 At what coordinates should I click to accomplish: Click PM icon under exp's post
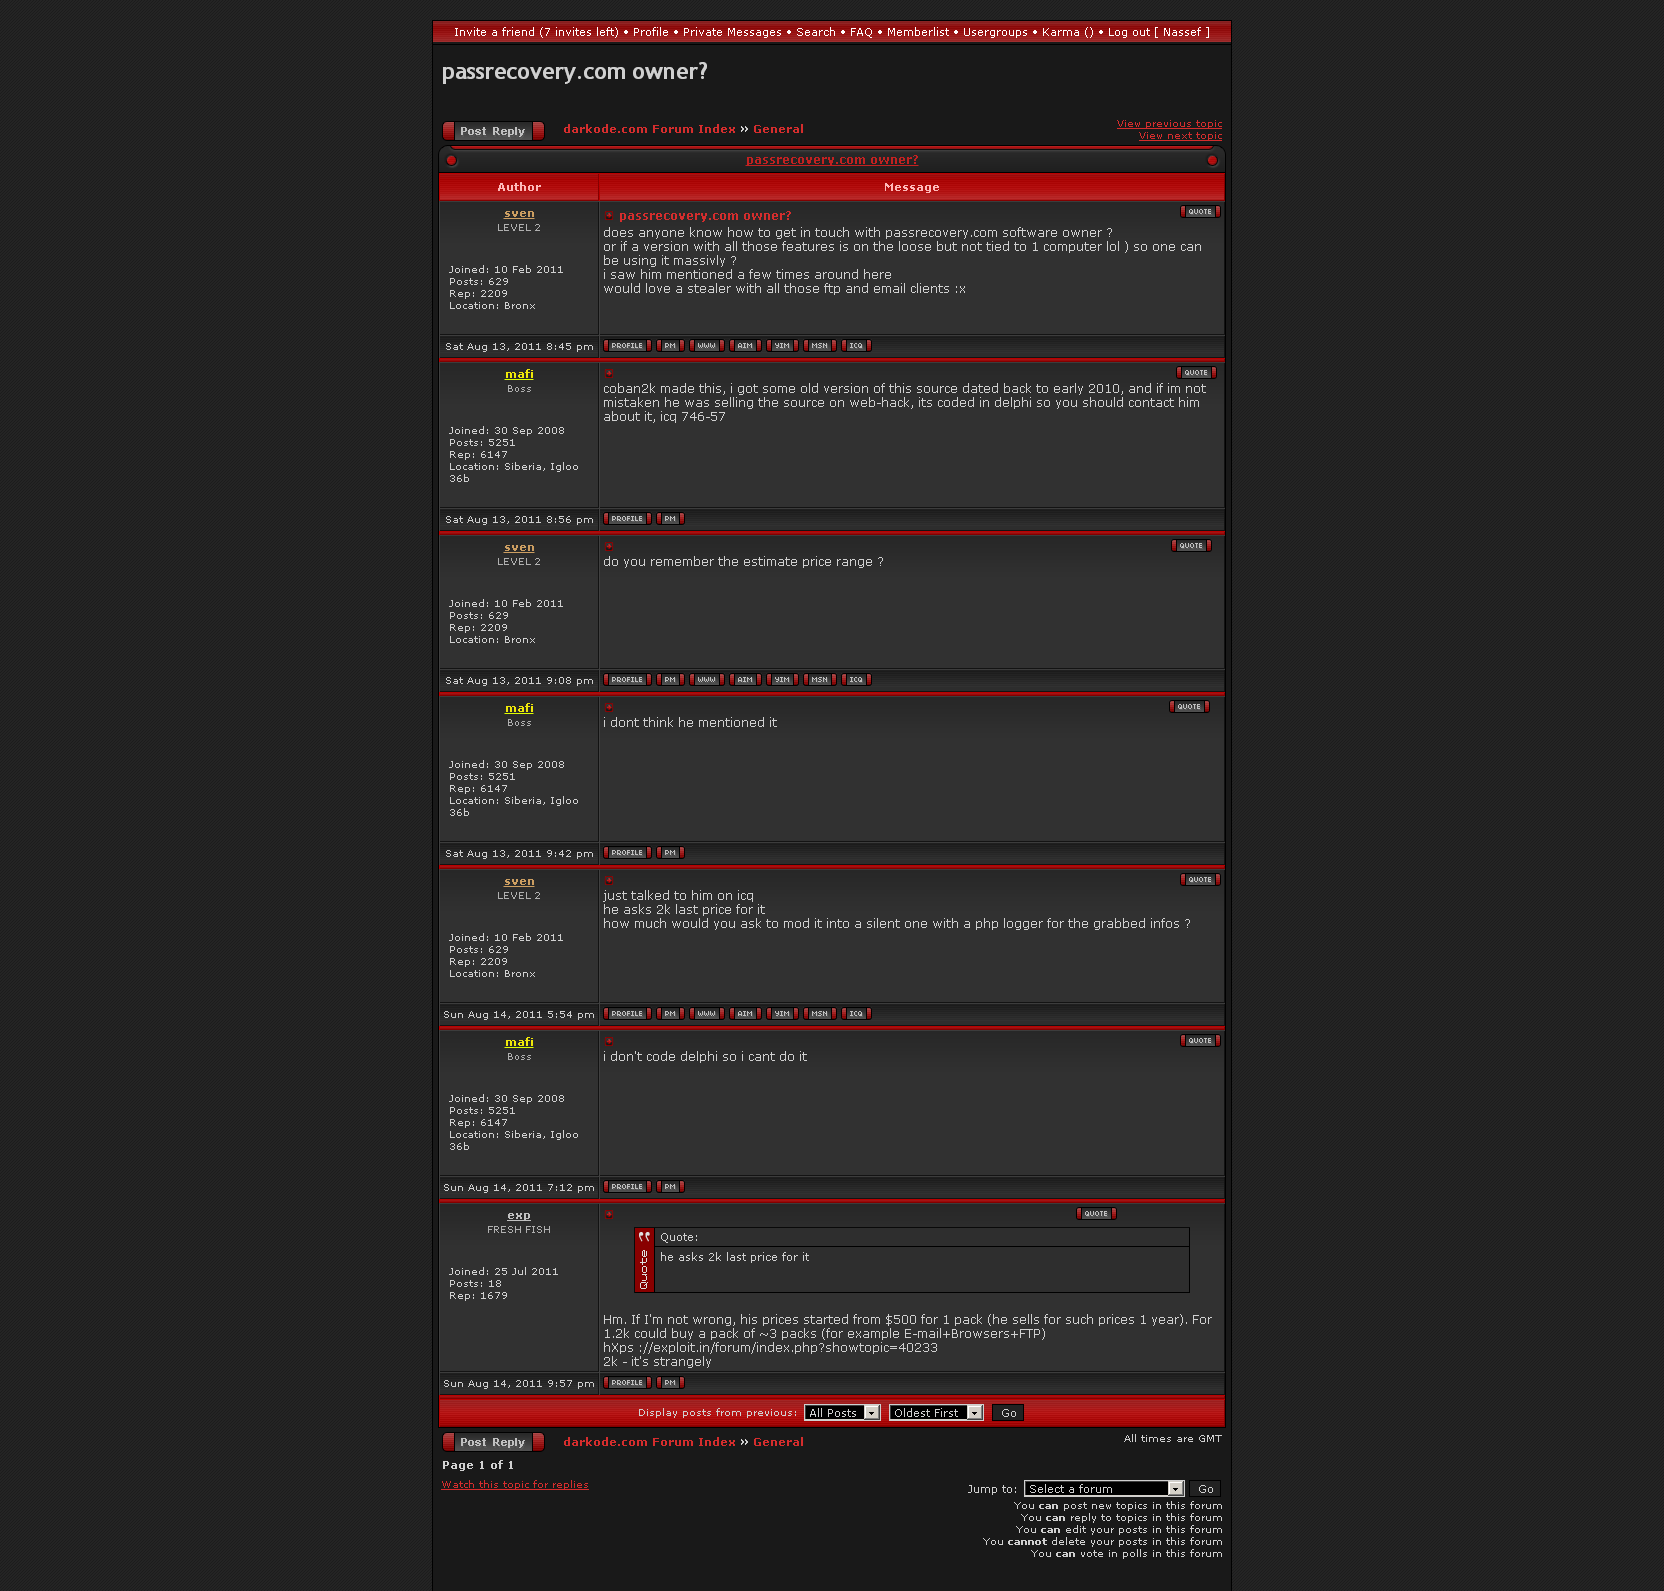coord(670,1383)
